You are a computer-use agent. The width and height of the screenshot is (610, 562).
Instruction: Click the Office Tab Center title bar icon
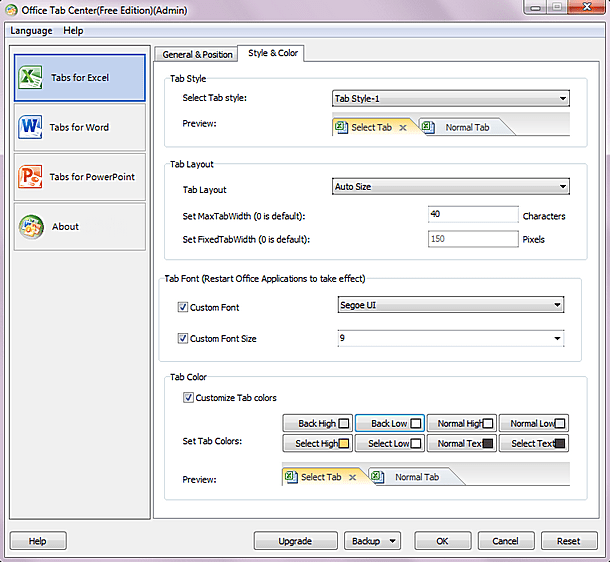(11, 10)
